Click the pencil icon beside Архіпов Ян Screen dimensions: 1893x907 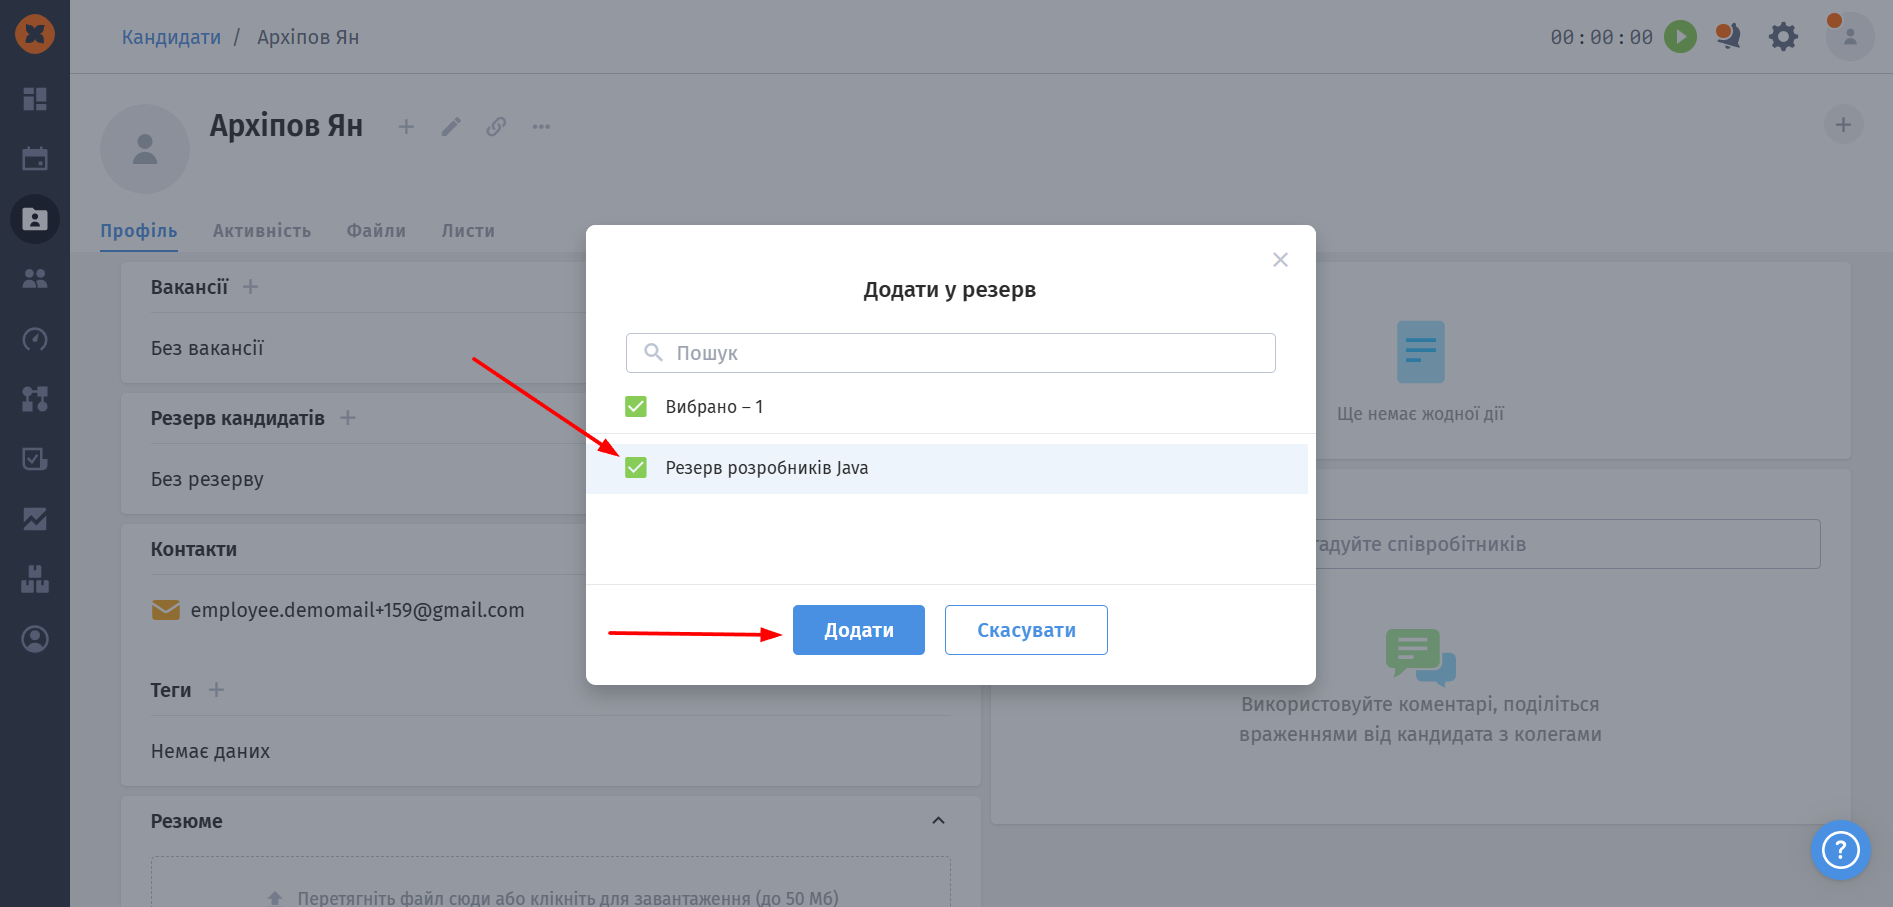tap(451, 127)
